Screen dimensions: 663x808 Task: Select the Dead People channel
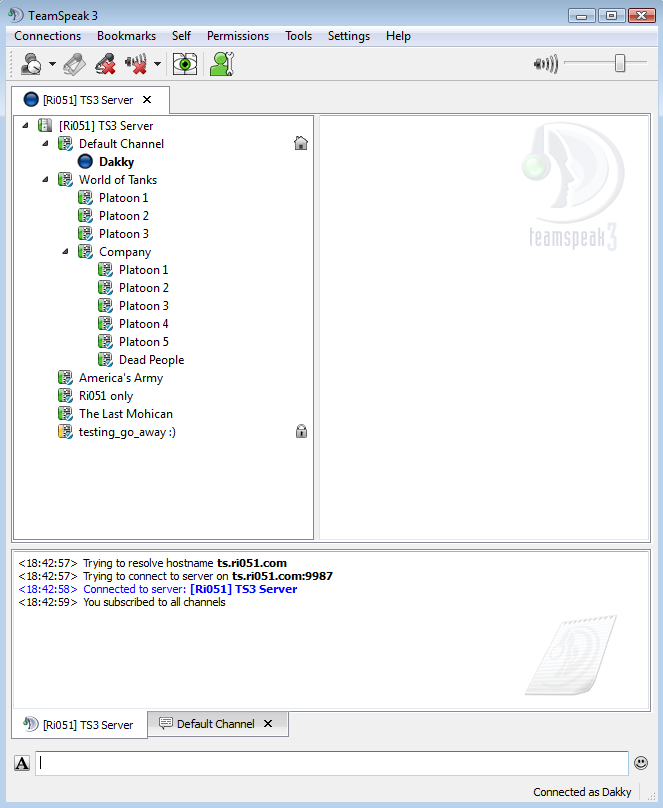[x=151, y=360]
